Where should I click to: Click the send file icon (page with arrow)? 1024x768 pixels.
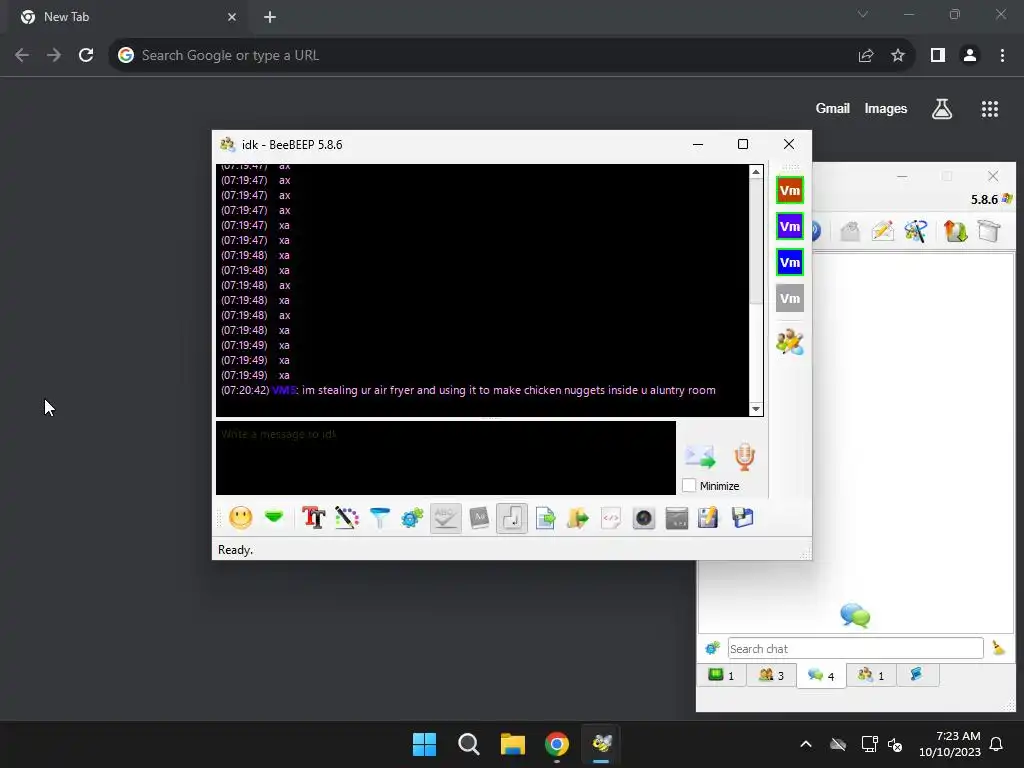coord(545,518)
